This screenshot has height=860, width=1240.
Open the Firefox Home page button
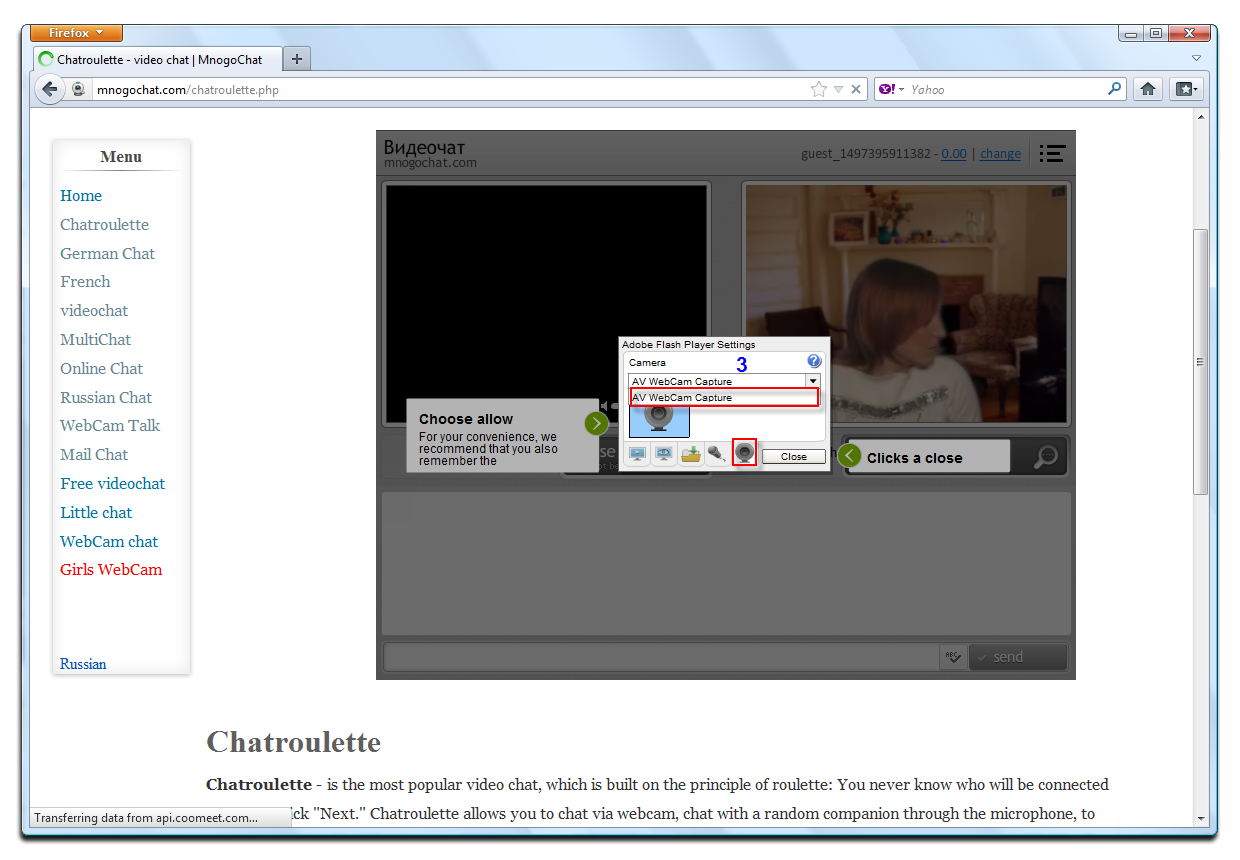tap(1148, 89)
